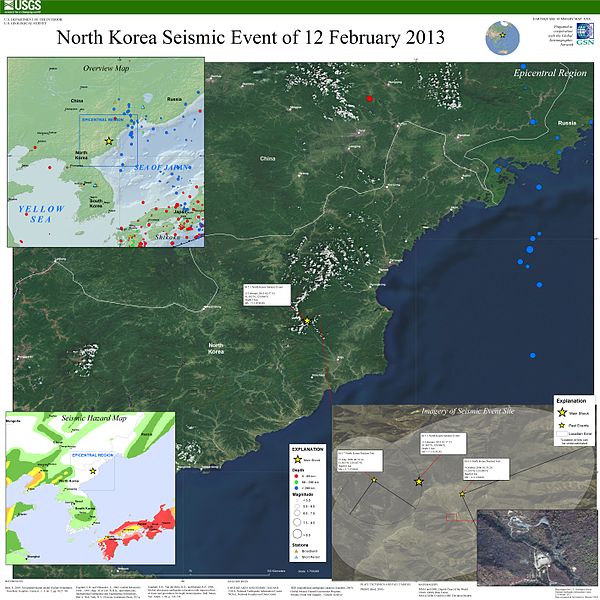
Task: Click the red depth dot in the legend
Action: (x=296, y=475)
